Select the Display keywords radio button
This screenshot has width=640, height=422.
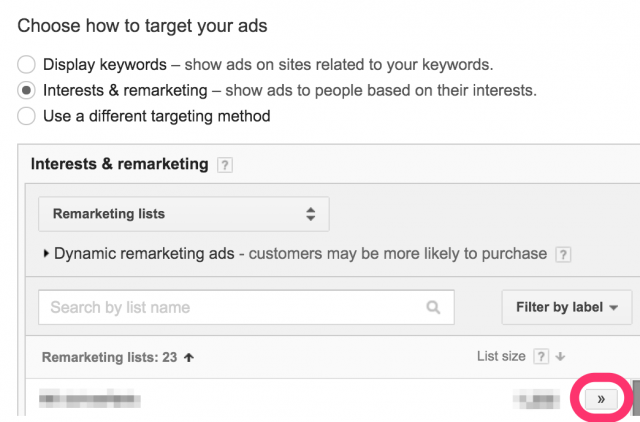27,65
